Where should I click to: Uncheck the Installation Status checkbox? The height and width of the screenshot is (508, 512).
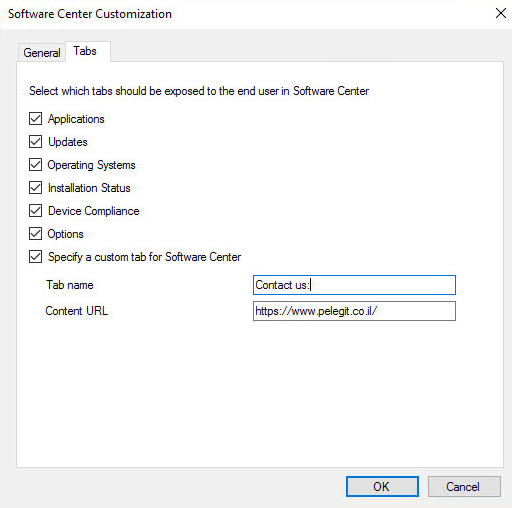(x=35, y=188)
